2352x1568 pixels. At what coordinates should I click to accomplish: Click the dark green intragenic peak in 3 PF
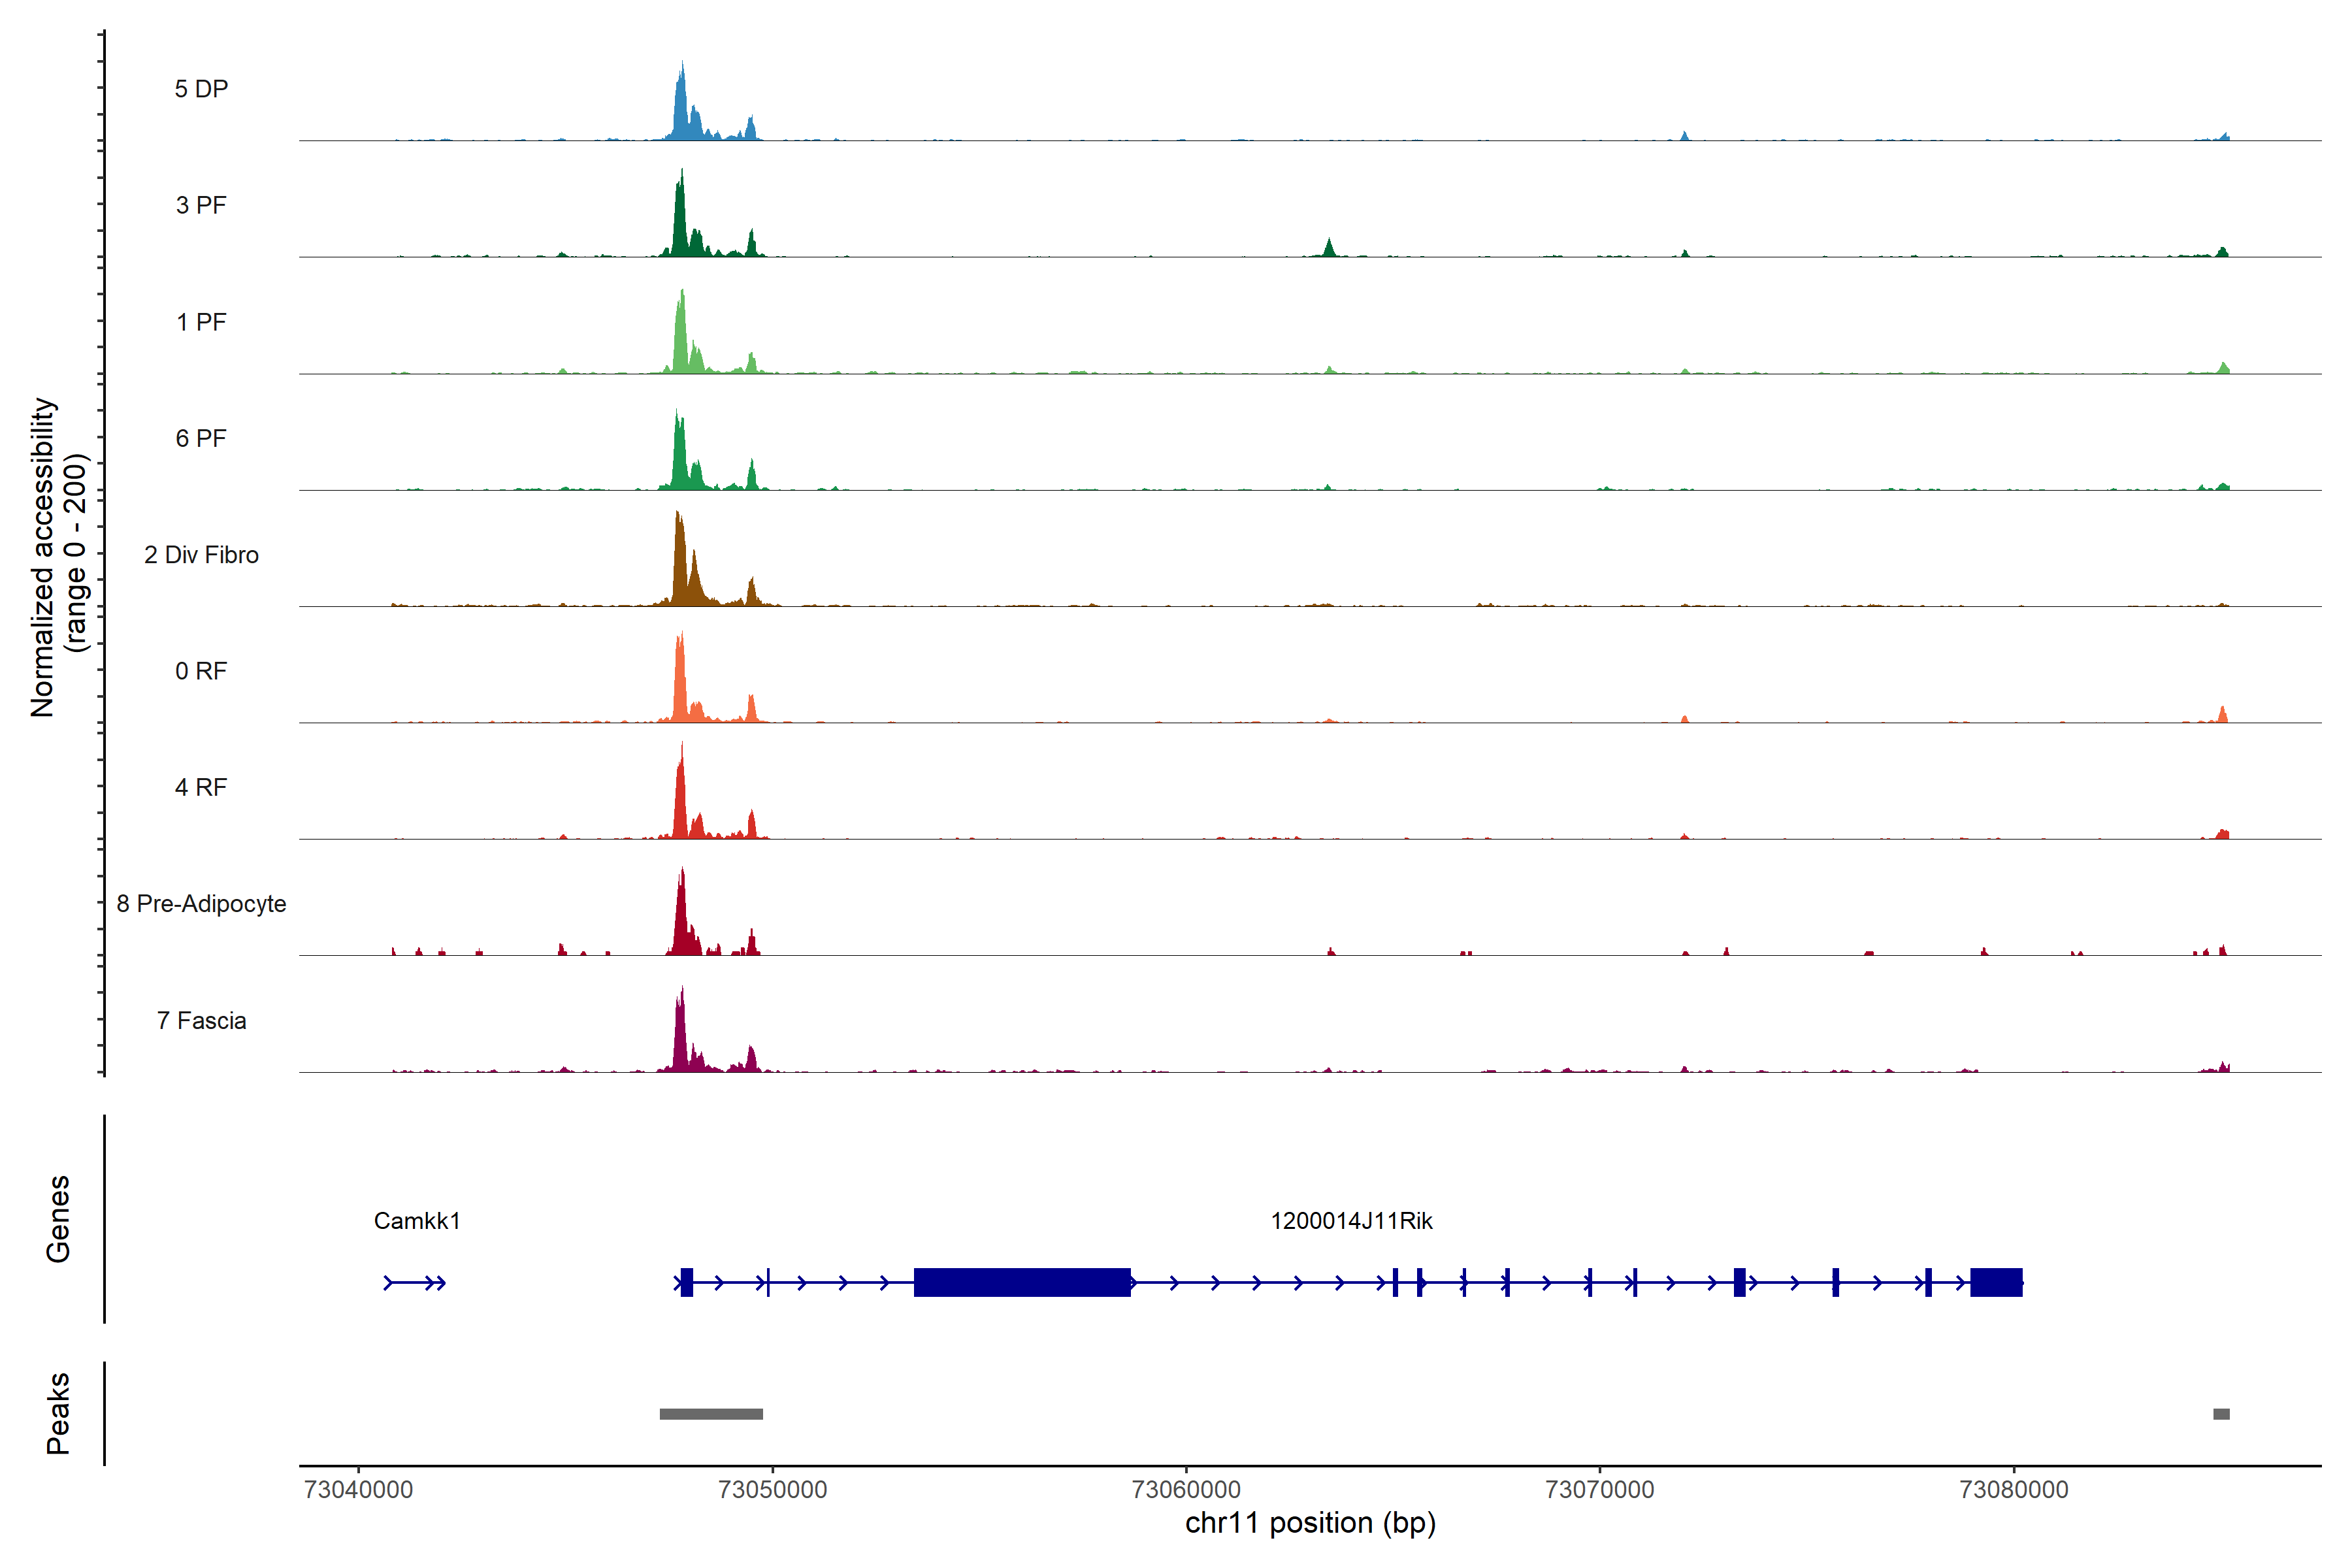(x=1329, y=248)
